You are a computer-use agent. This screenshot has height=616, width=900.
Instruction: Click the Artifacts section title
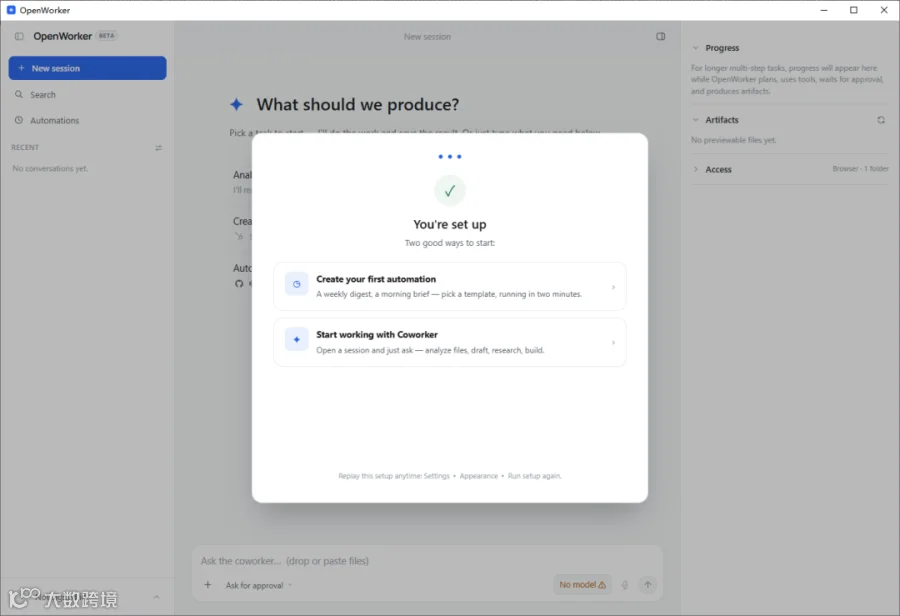721,119
